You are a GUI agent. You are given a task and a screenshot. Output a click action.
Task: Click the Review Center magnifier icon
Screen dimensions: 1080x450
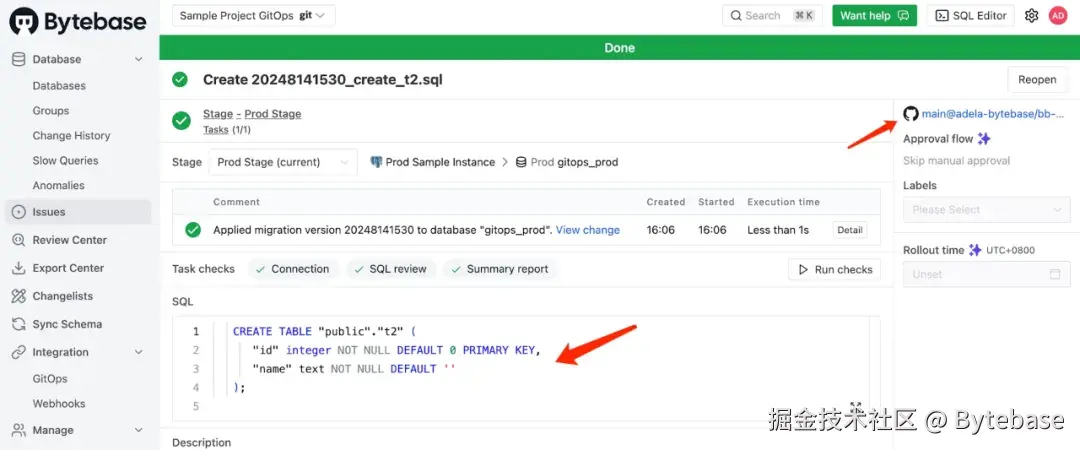(19, 241)
